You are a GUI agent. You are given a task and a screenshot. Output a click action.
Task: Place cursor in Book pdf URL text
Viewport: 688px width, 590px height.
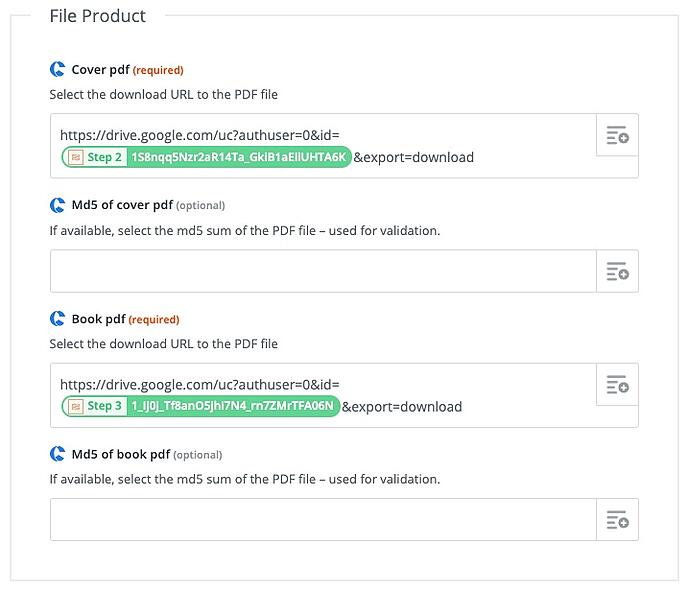pos(200,384)
